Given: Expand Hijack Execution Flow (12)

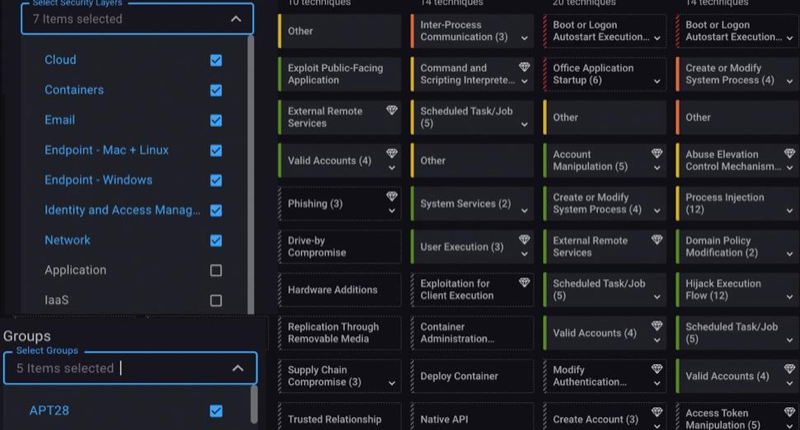Looking at the screenshot, I should (789, 296).
